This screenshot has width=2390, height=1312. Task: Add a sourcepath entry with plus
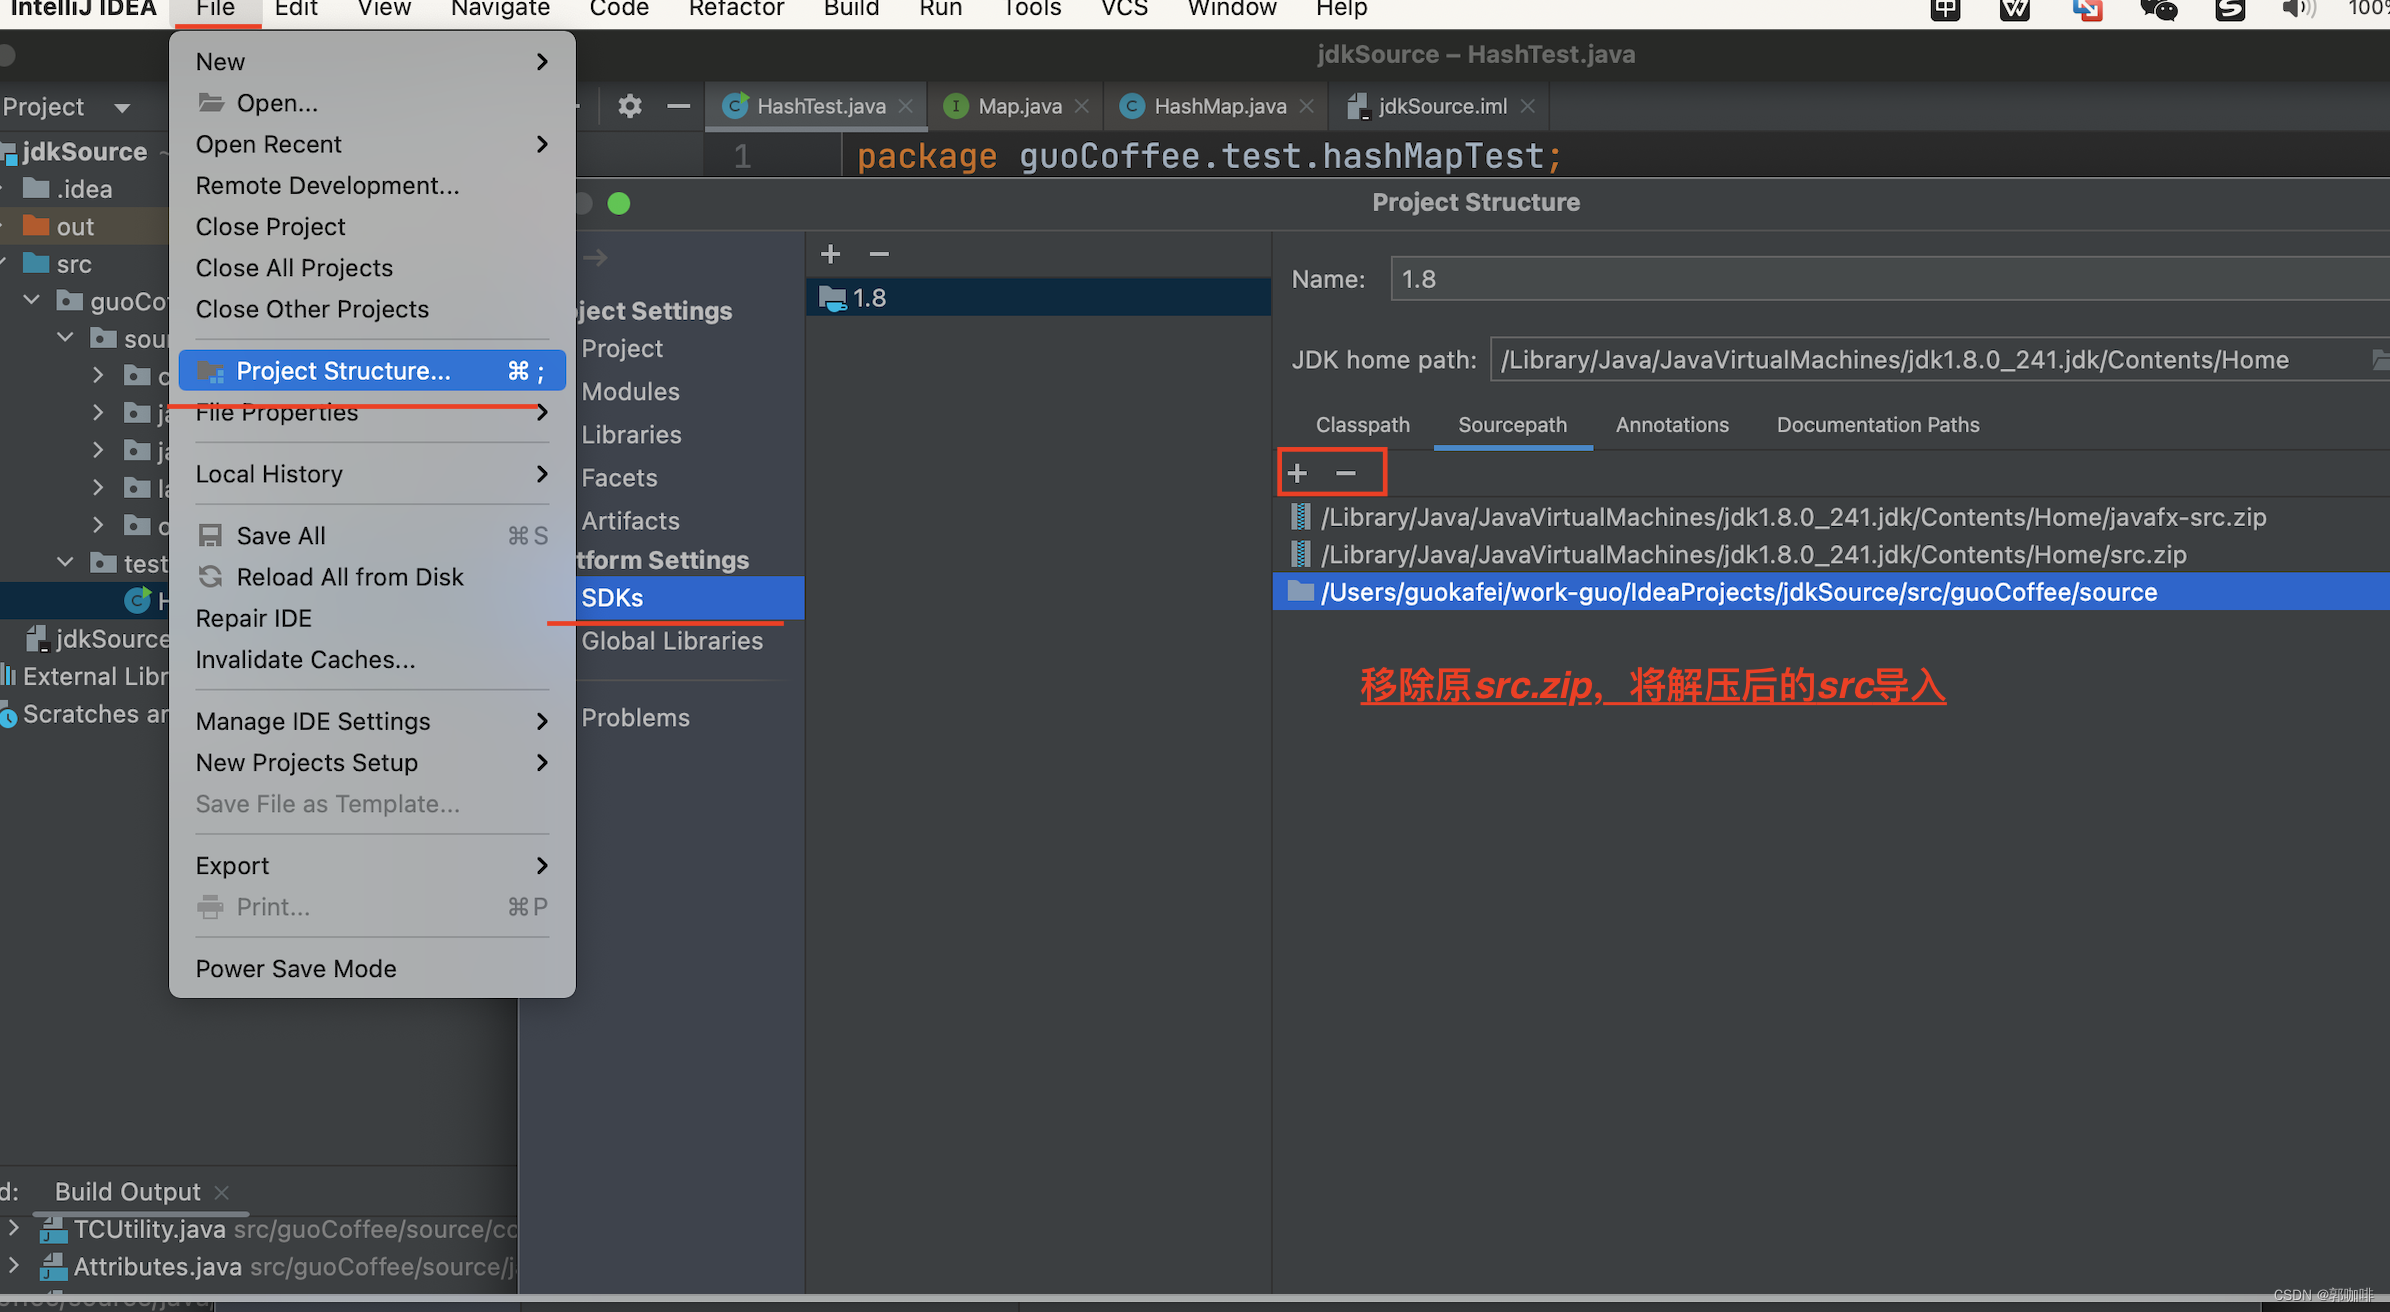[x=1297, y=473]
